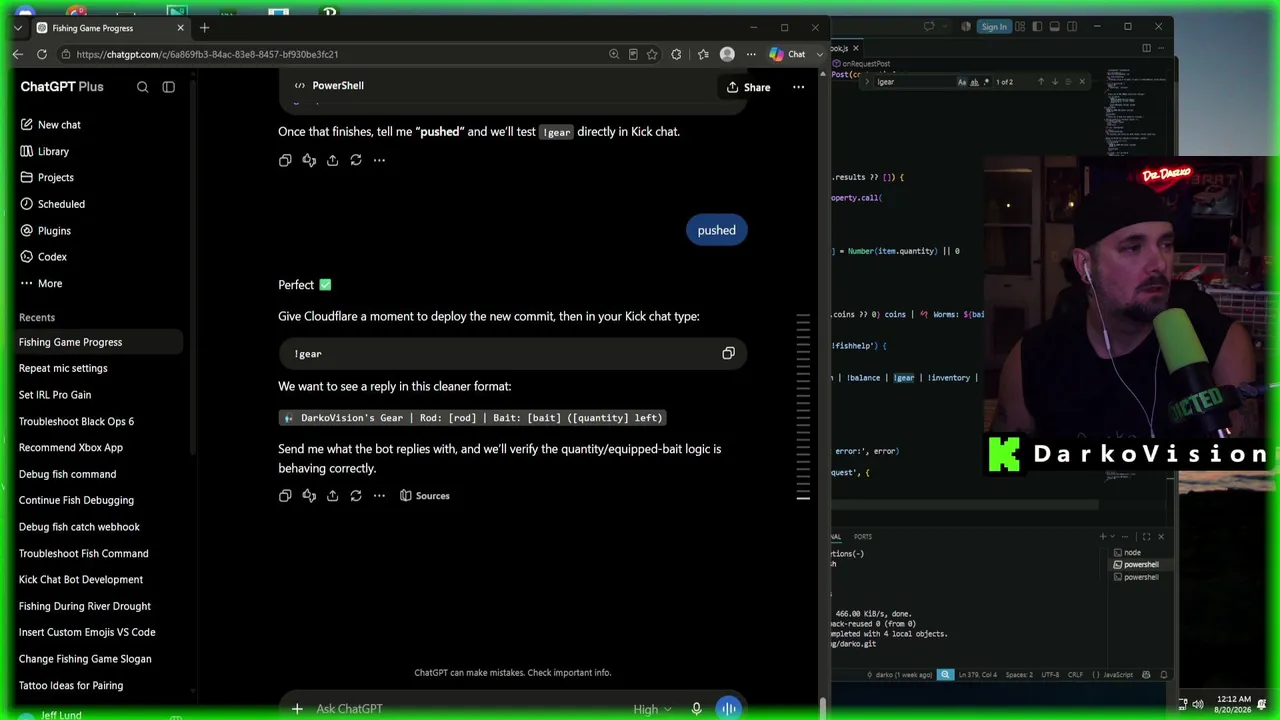Screen dimensions: 1280x720
Task: Share the latest response via upload icon
Action: tap(332, 496)
